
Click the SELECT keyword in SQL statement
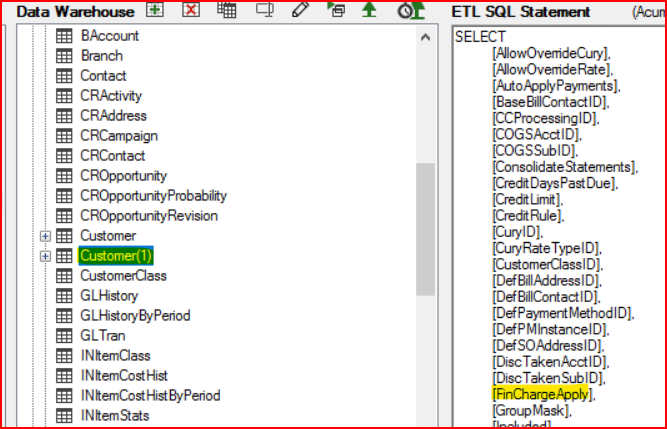click(481, 37)
